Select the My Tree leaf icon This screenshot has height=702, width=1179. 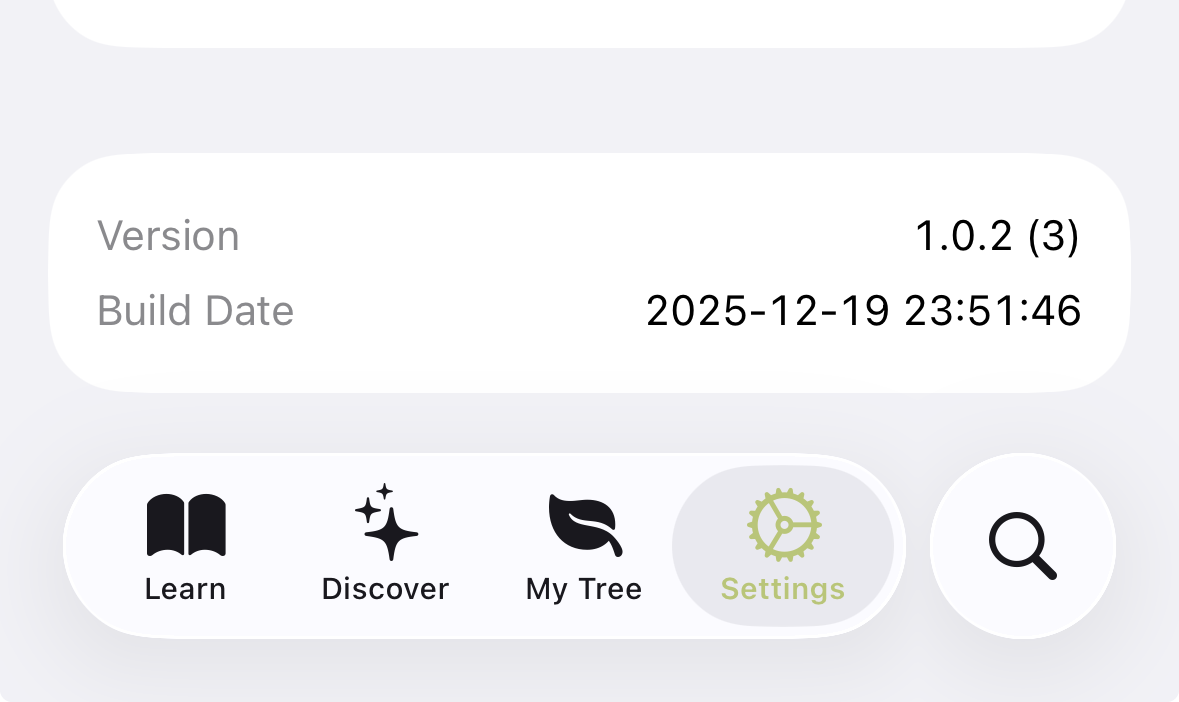point(584,525)
